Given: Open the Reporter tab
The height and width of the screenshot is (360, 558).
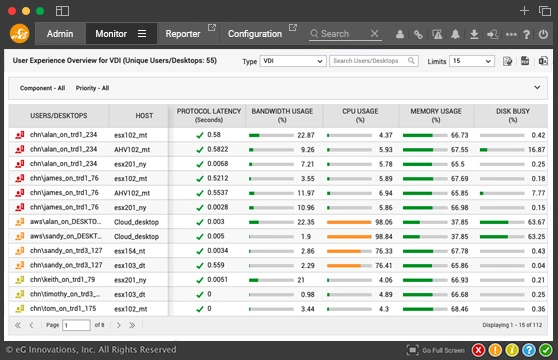Looking at the screenshot, I should (183, 34).
